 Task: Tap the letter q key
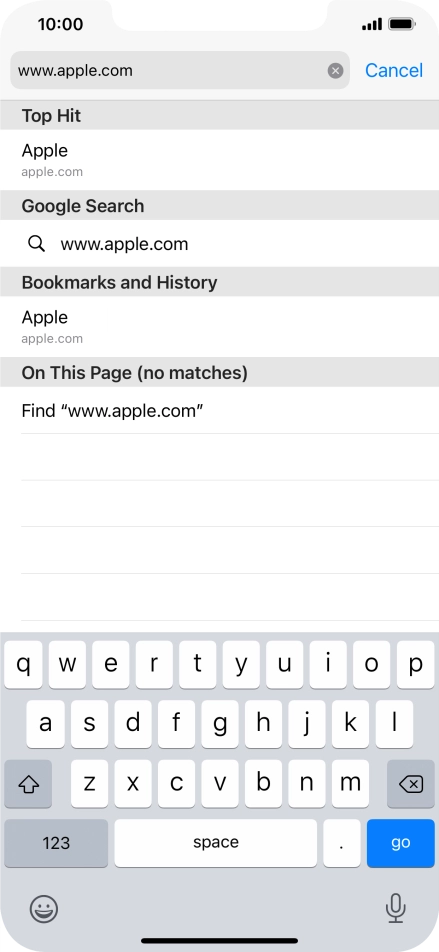tap(23, 664)
